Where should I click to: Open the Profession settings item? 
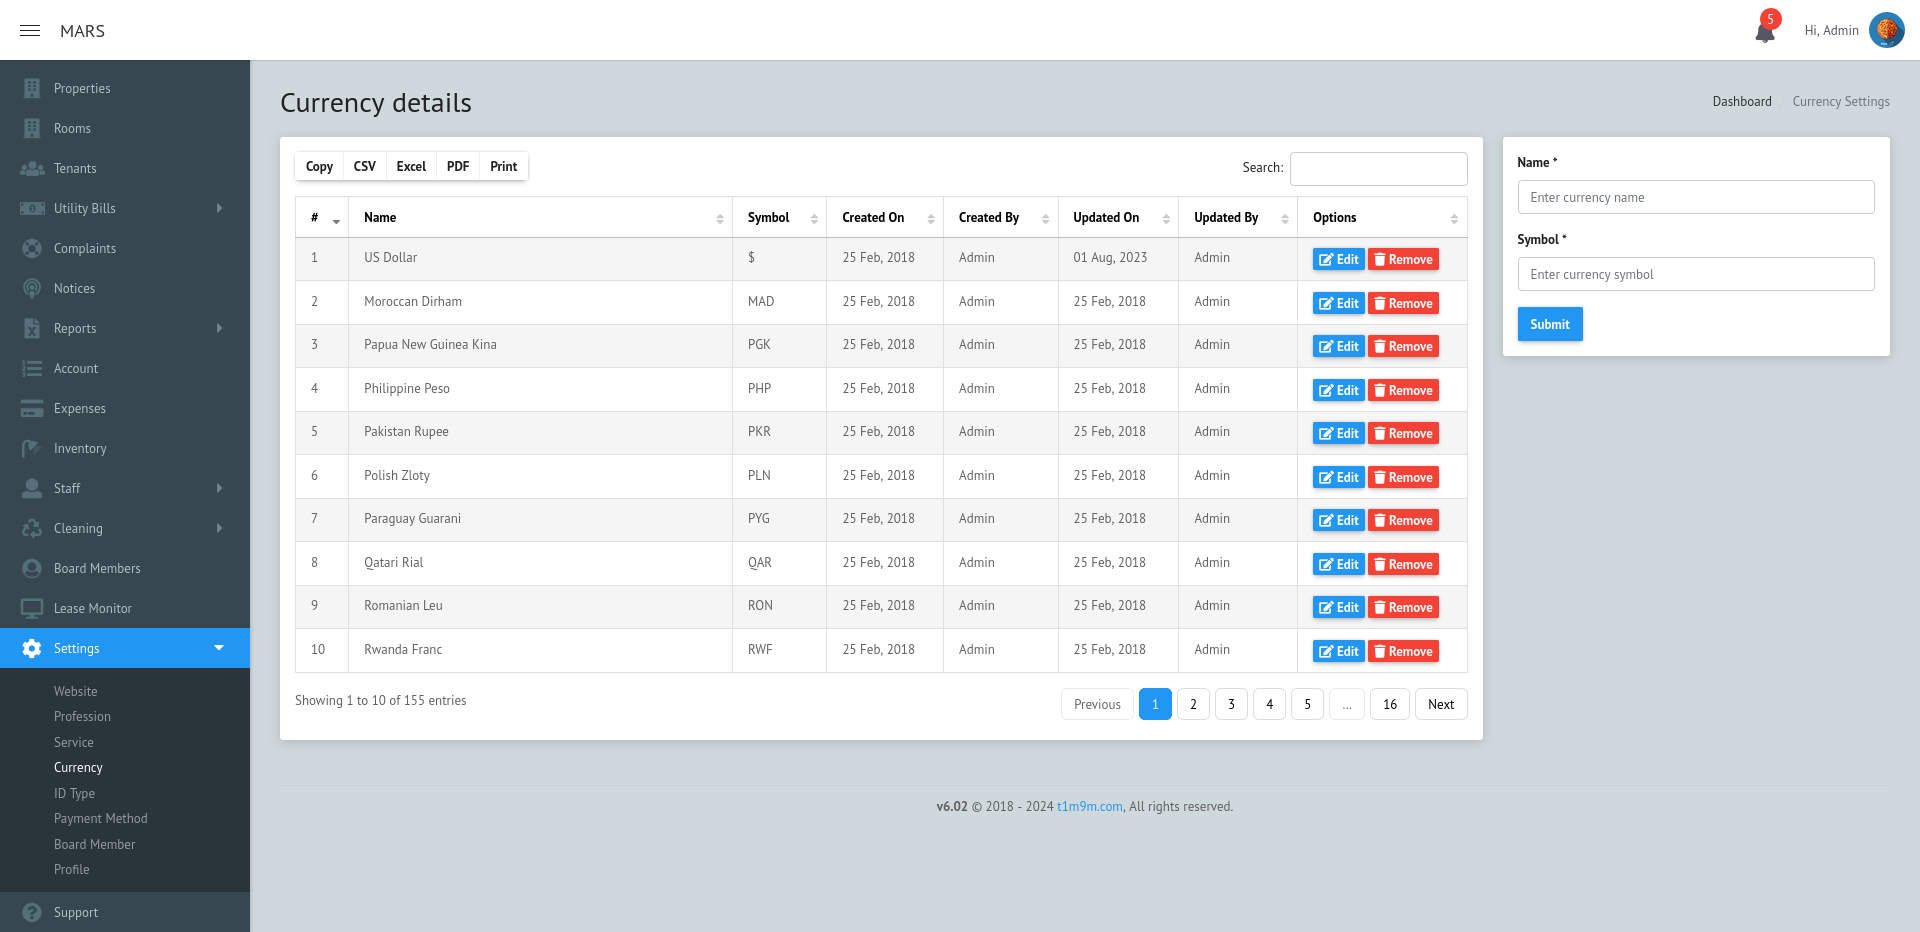[82, 716]
